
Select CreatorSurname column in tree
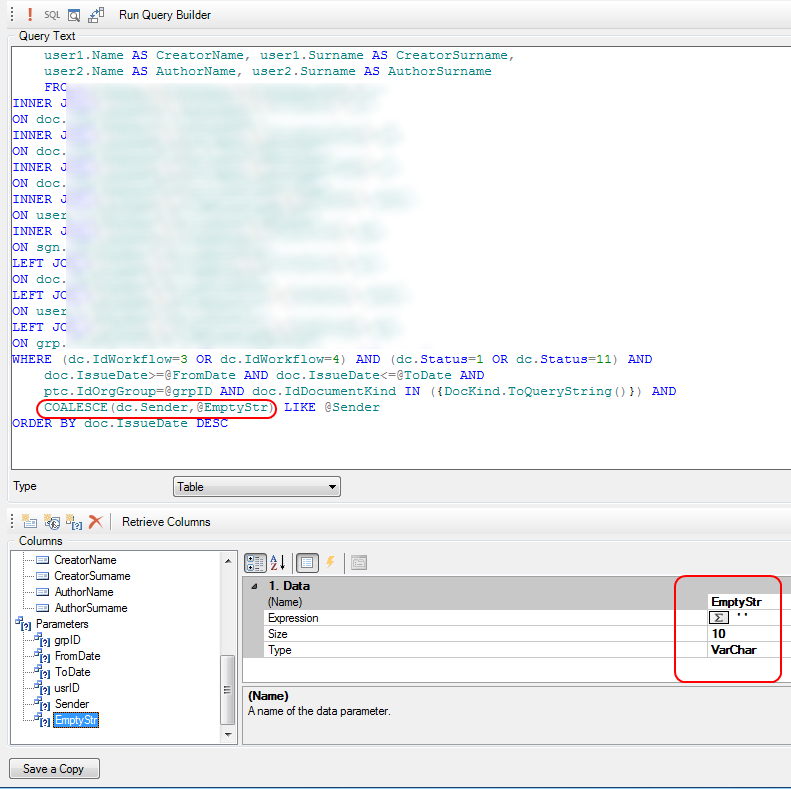92,576
